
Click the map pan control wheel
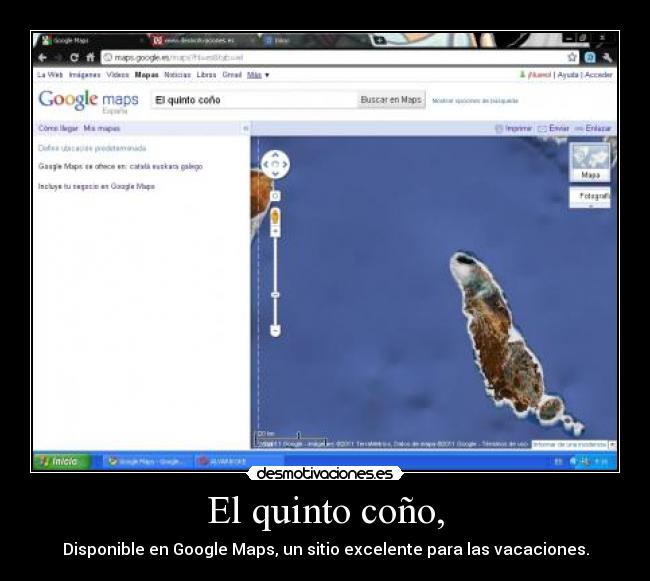pyautogui.click(x=275, y=164)
